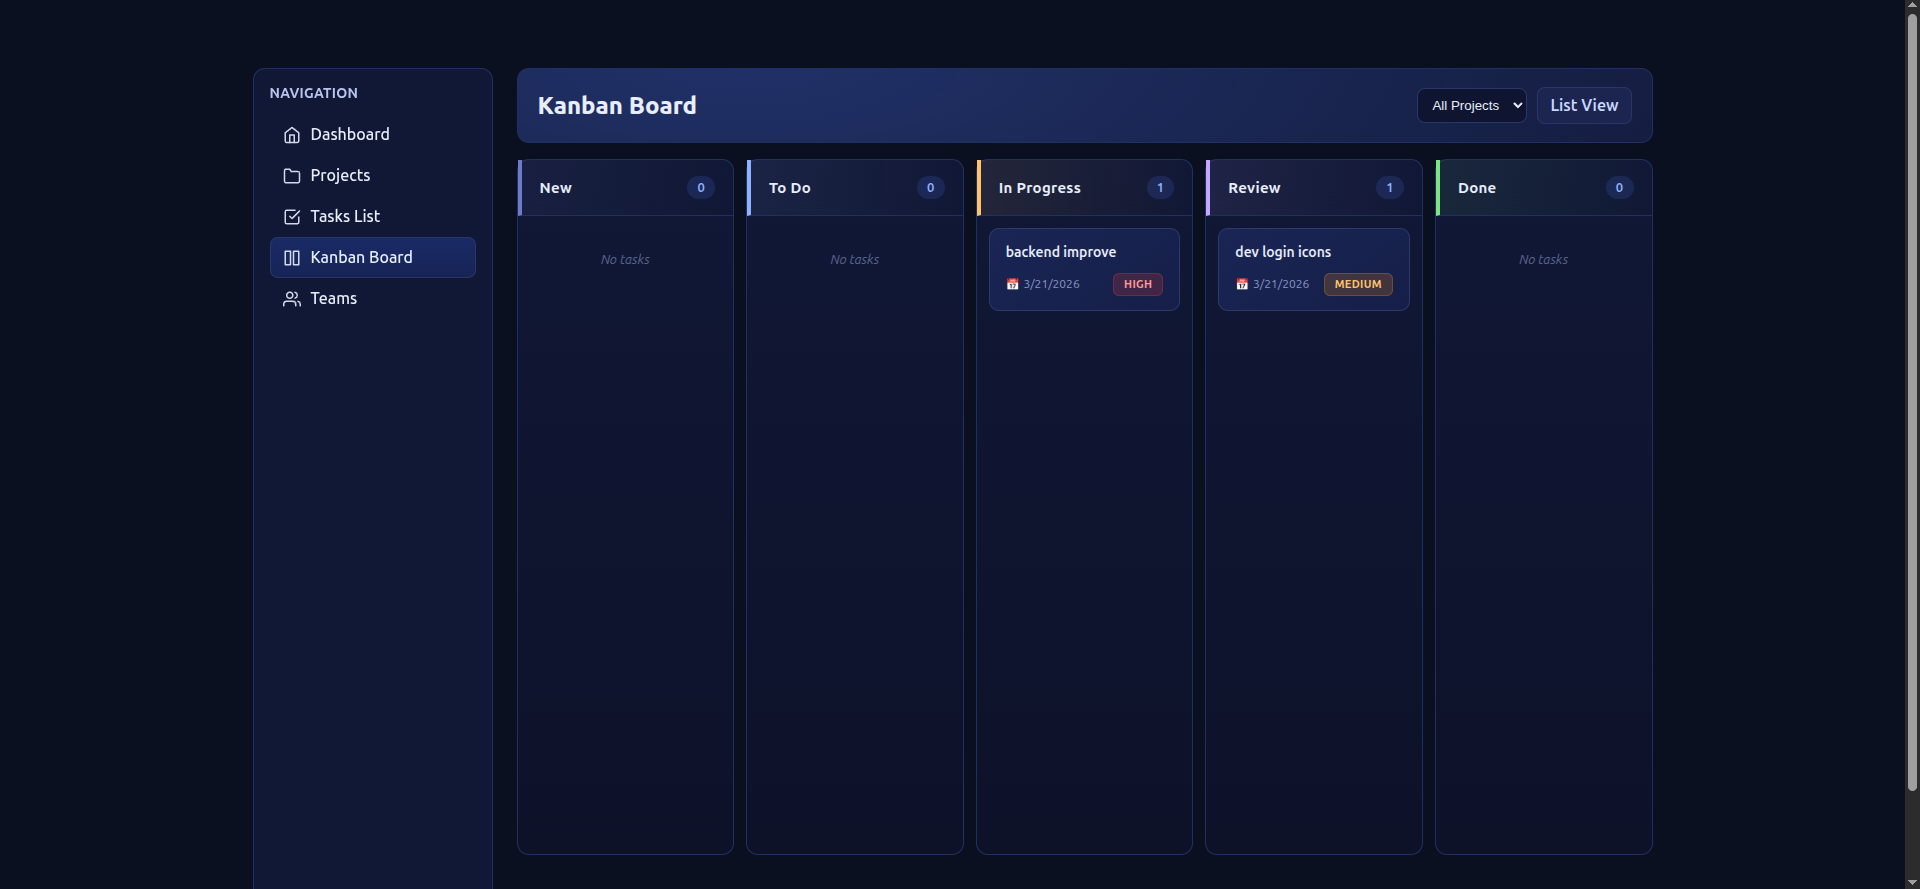The width and height of the screenshot is (1920, 889).
Task: Click the Done column header
Action: [x=1544, y=188]
